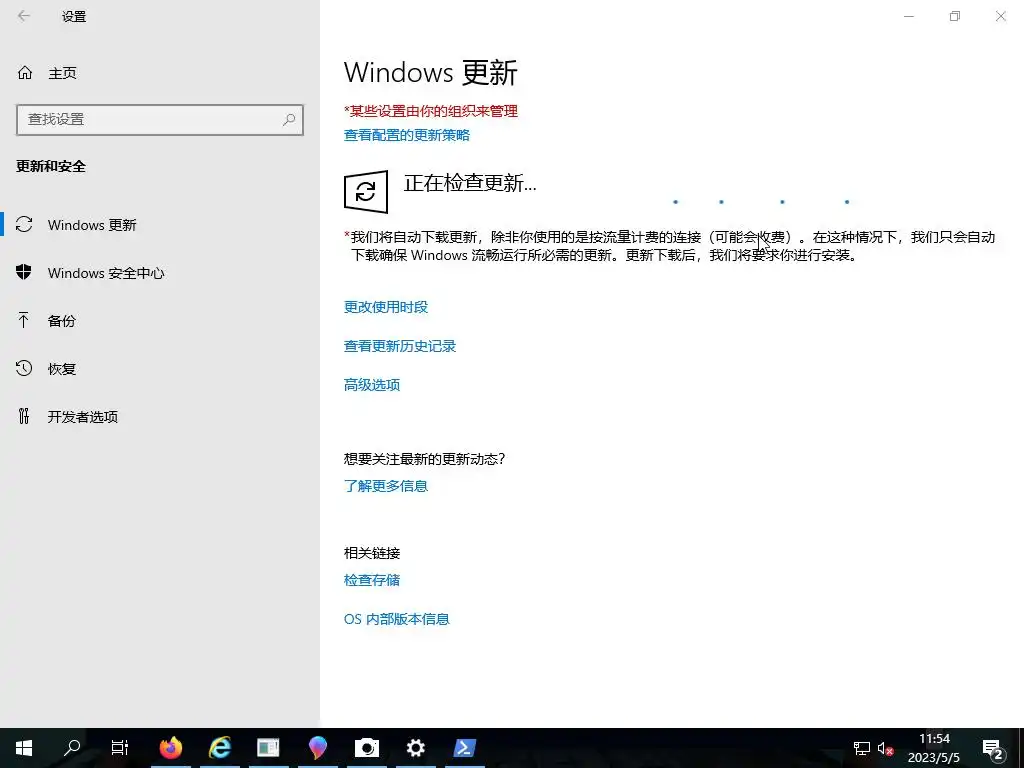Open 查看配置的更新策略 link
The width and height of the screenshot is (1024, 768).
coord(407,135)
